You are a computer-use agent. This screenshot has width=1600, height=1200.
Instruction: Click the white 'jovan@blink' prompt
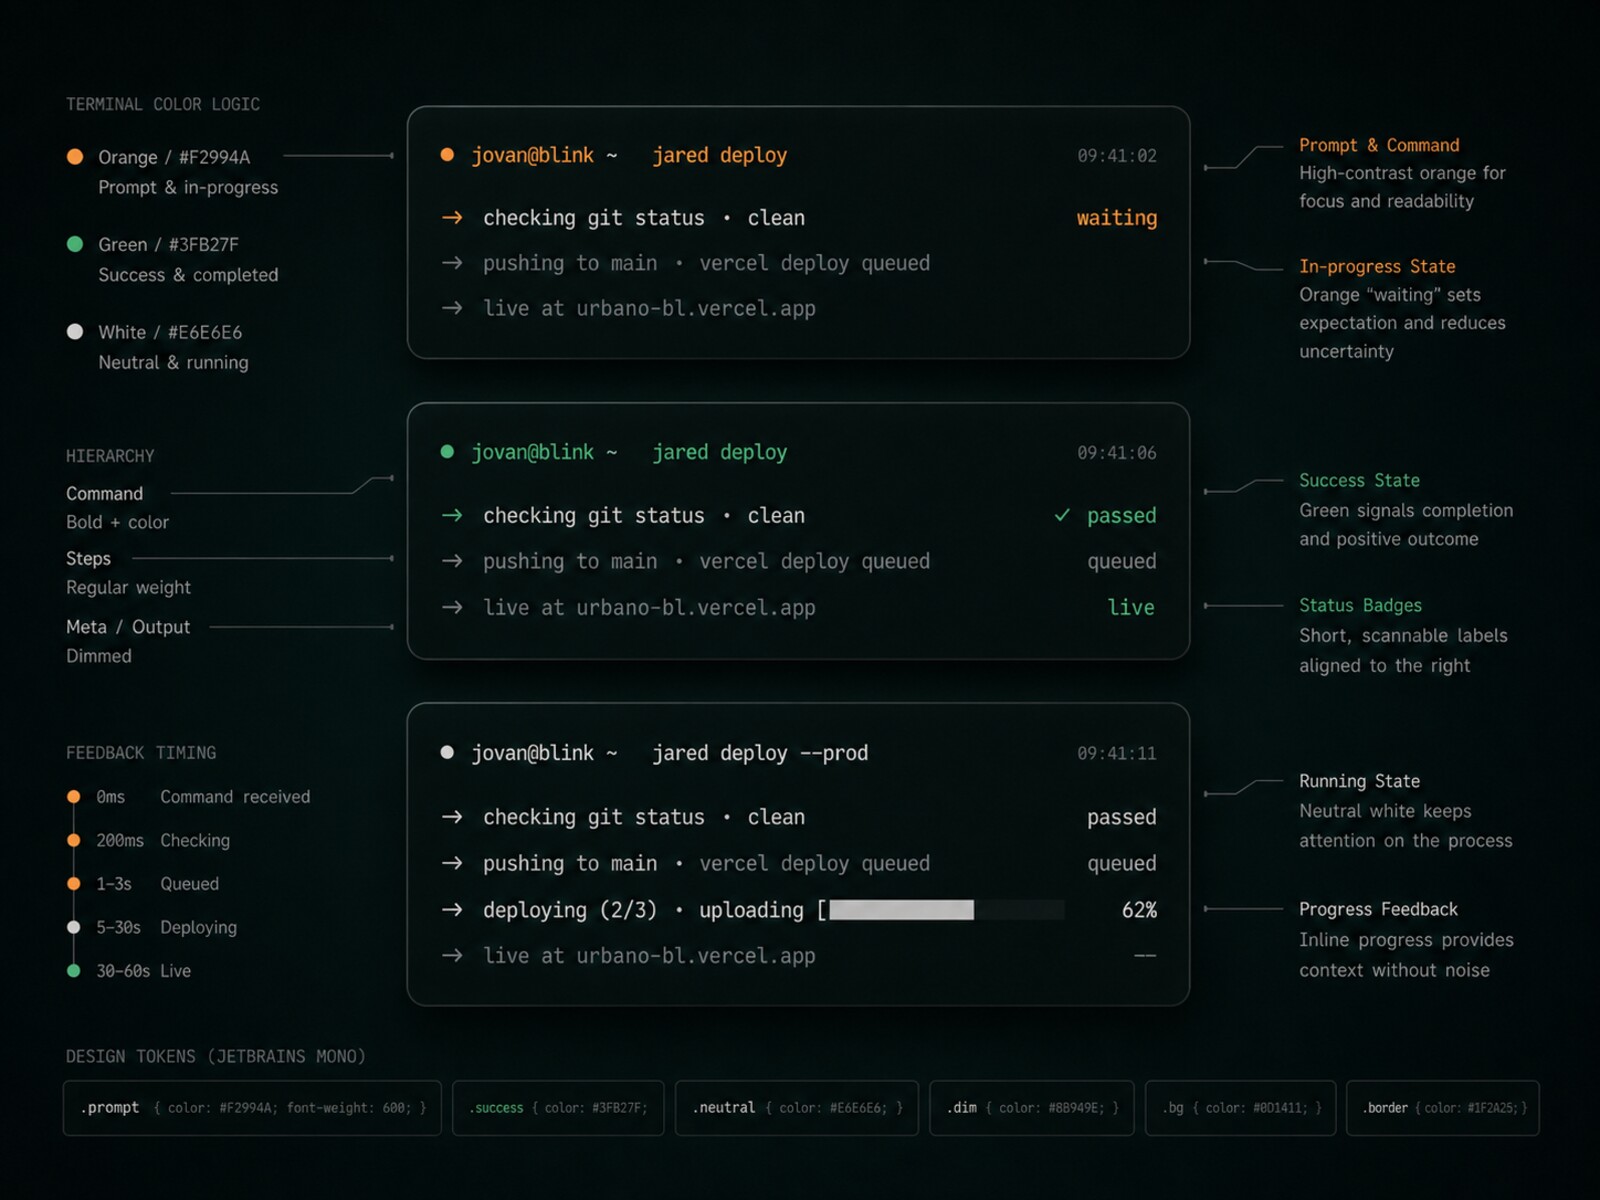coord(533,753)
